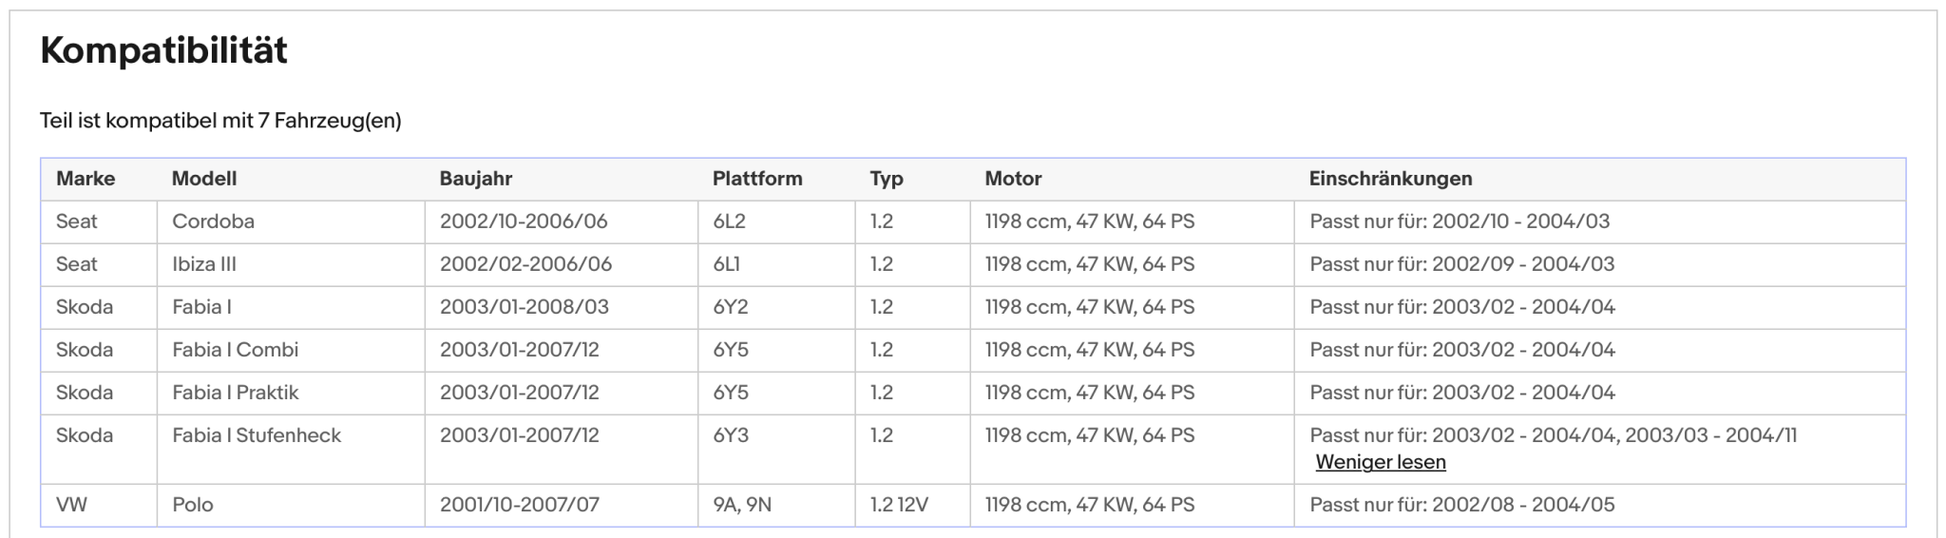Click the 'Fabia I Stufenheck' cell

pyautogui.click(x=256, y=436)
